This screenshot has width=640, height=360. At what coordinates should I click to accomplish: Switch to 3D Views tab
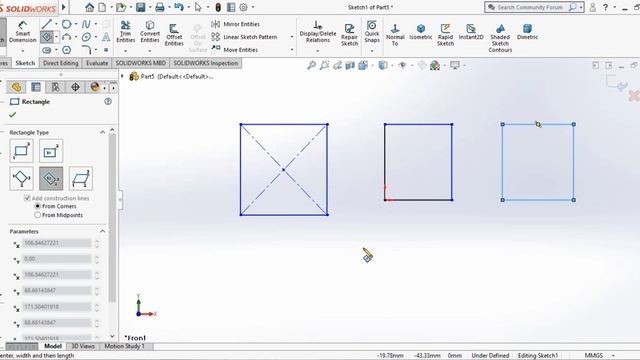click(x=83, y=346)
